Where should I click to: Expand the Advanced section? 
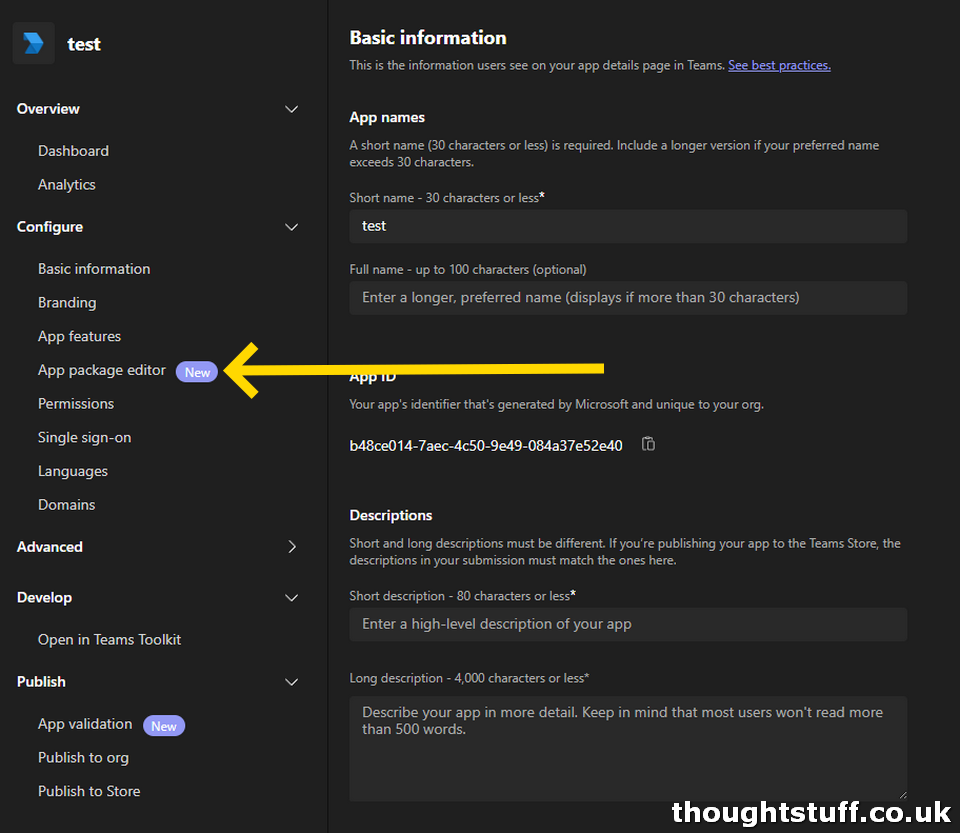click(292, 547)
